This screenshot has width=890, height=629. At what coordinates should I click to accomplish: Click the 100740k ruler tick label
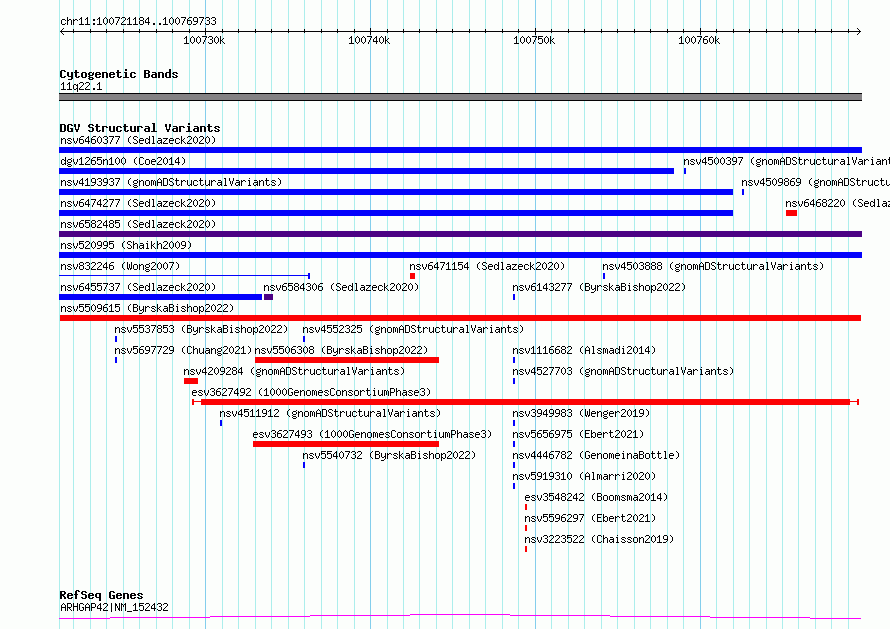pos(369,40)
